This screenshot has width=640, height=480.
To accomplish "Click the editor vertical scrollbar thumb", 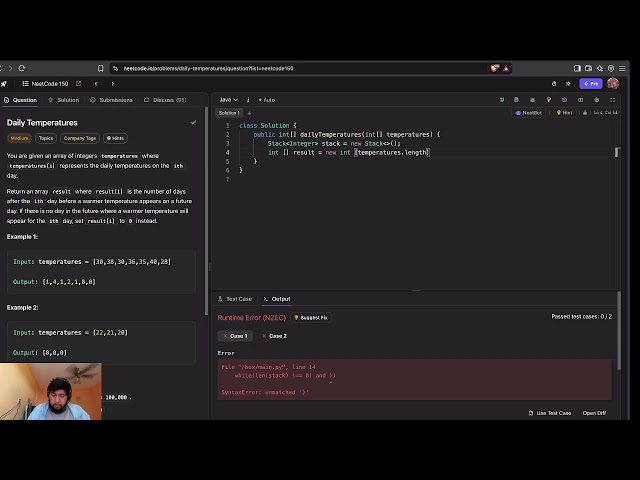I will click(x=617, y=152).
